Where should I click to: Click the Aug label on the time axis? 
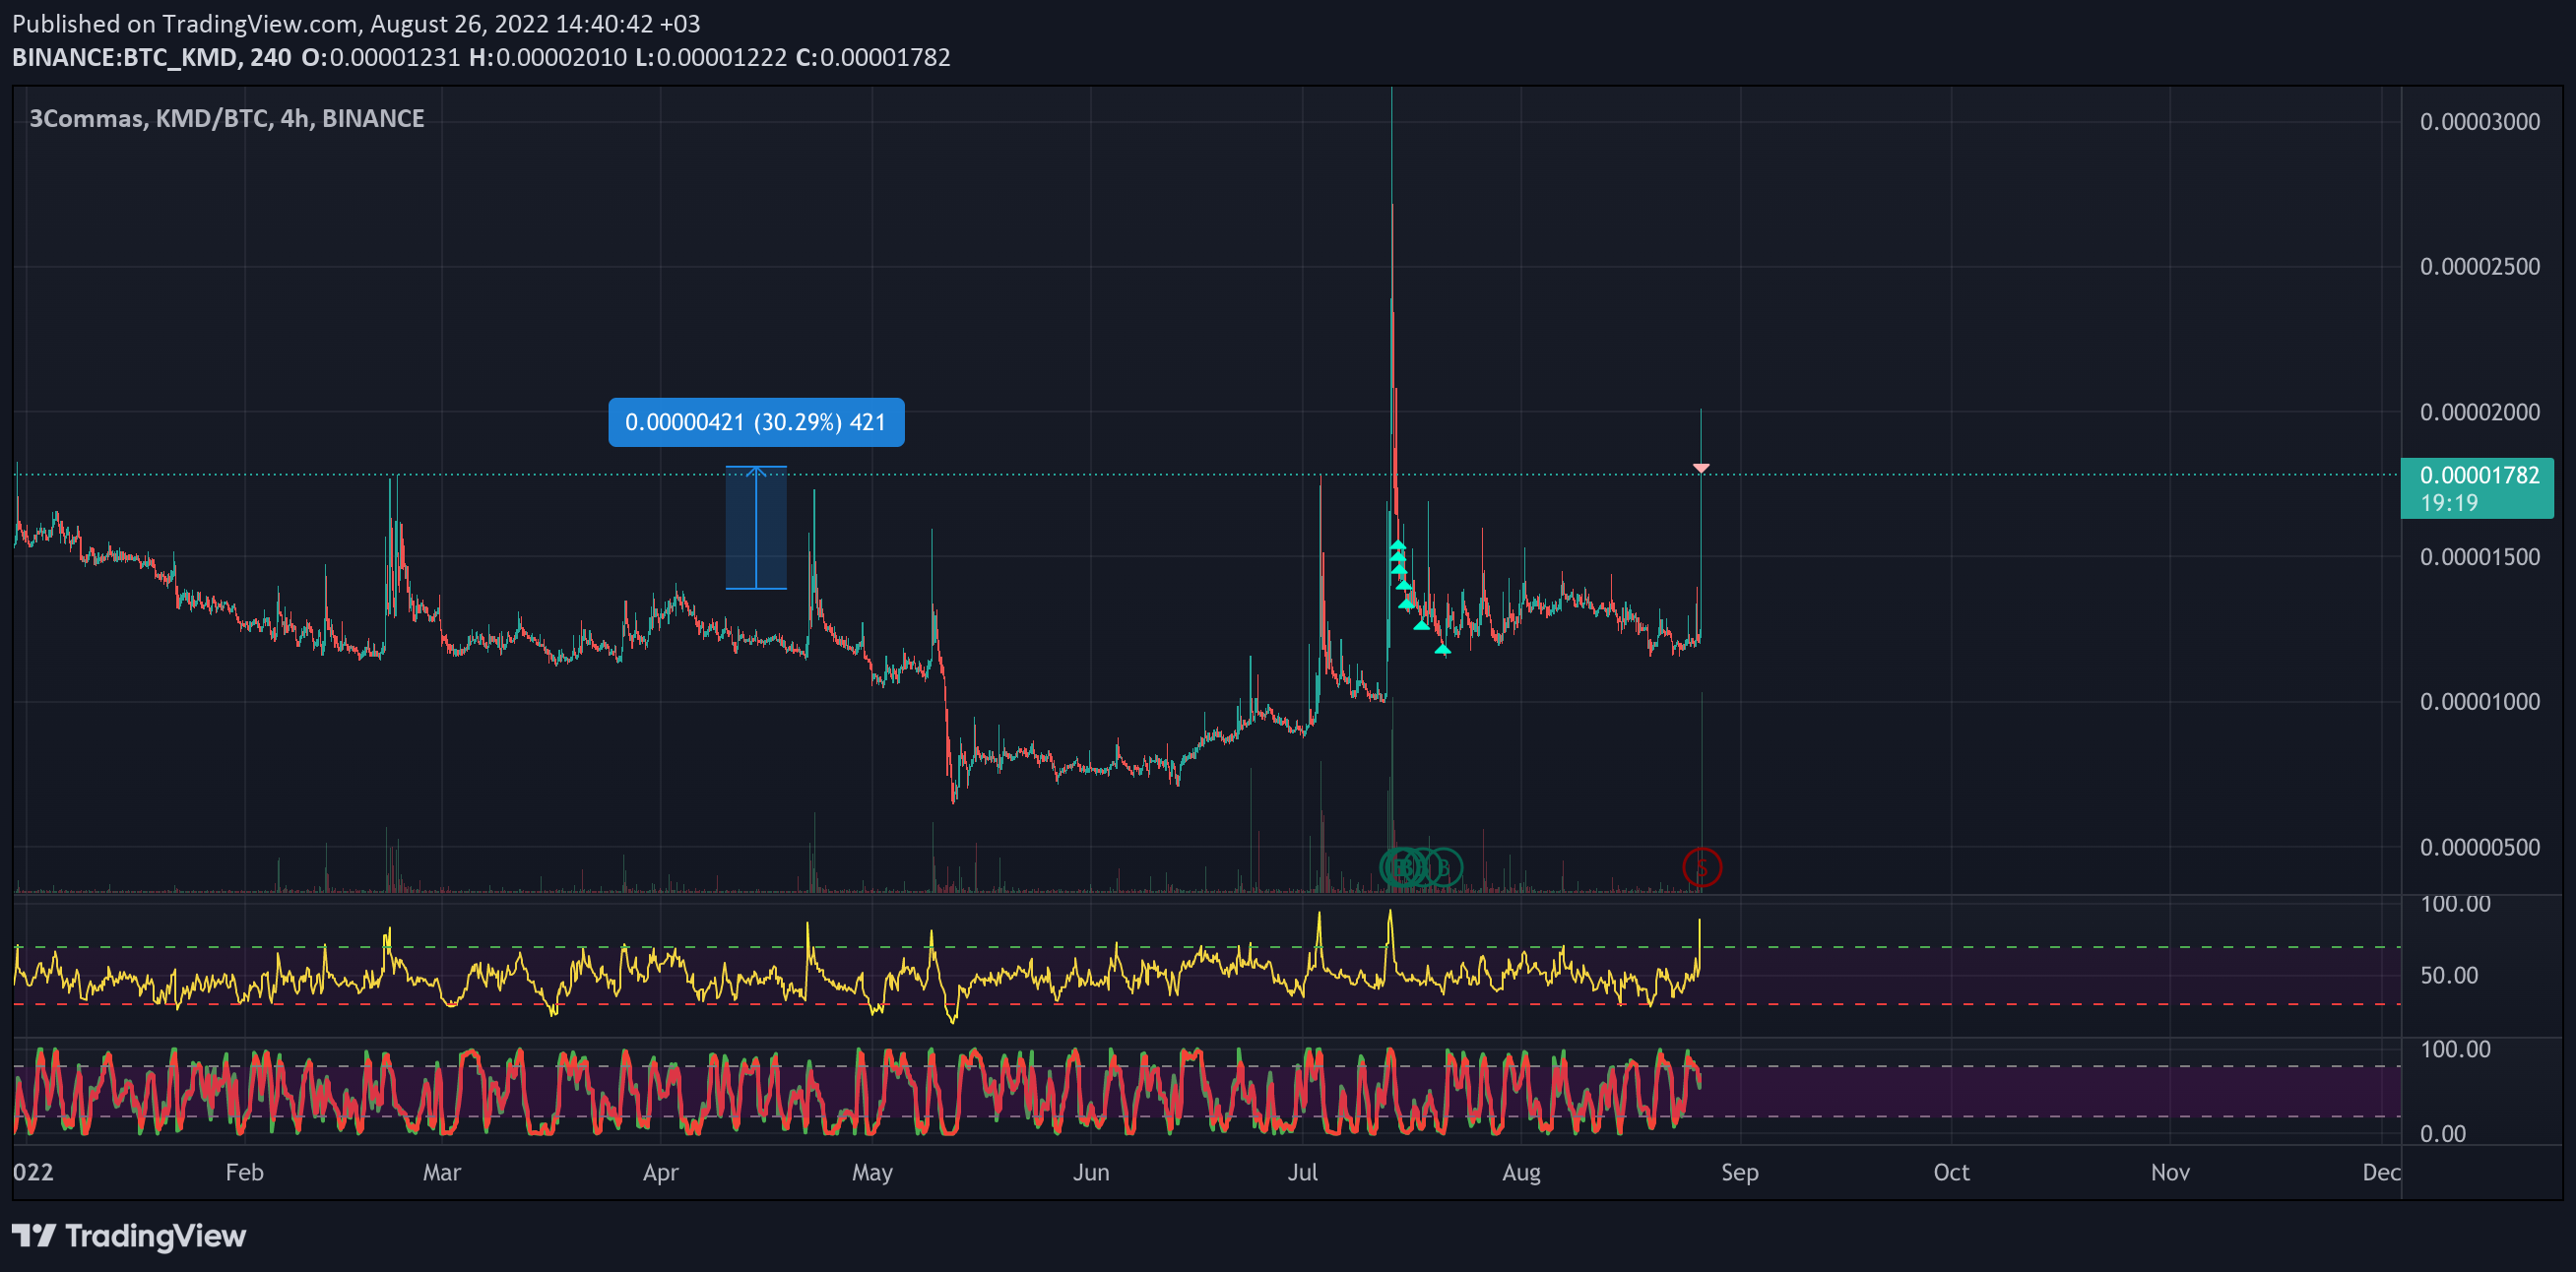point(1521,1172)
